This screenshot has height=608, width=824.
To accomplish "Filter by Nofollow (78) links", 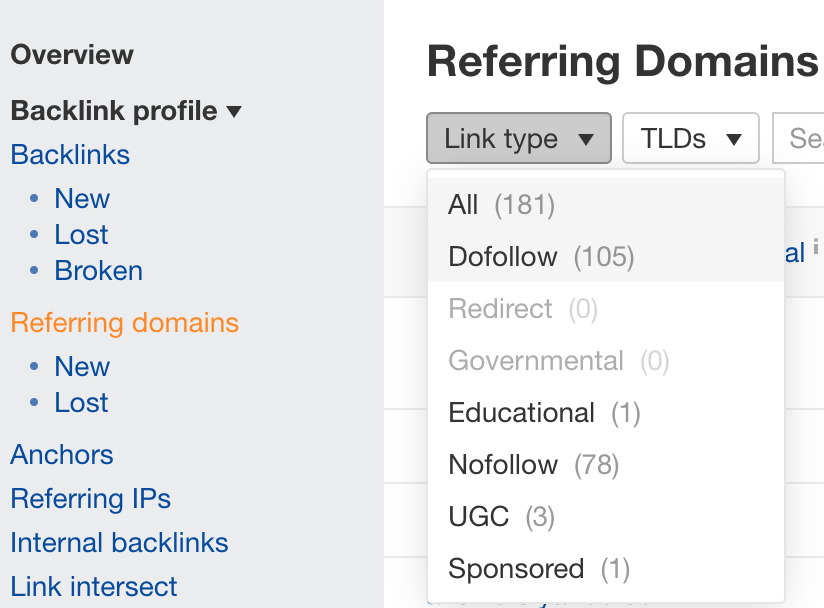I will (x=533, y=465).
